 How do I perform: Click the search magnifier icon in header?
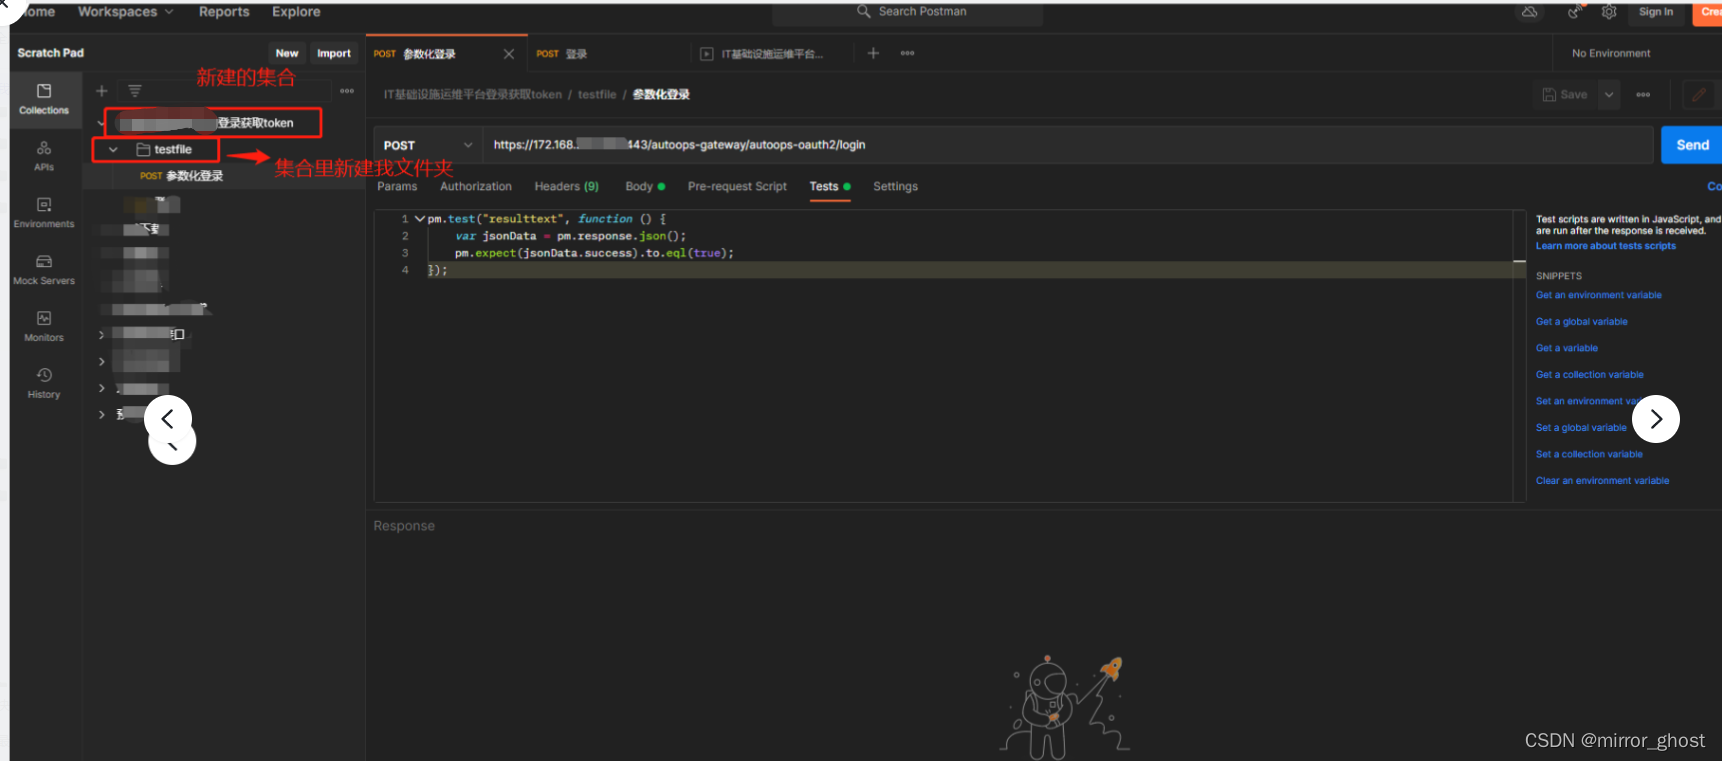[x=864, y=12]
